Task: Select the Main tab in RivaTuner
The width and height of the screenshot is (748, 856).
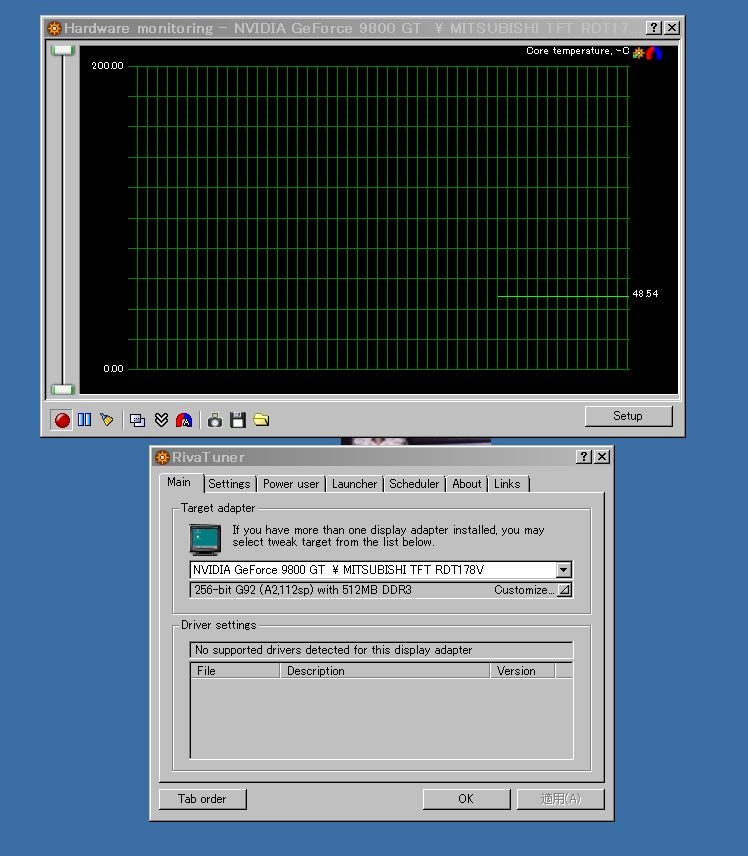Action: [179, 482]
